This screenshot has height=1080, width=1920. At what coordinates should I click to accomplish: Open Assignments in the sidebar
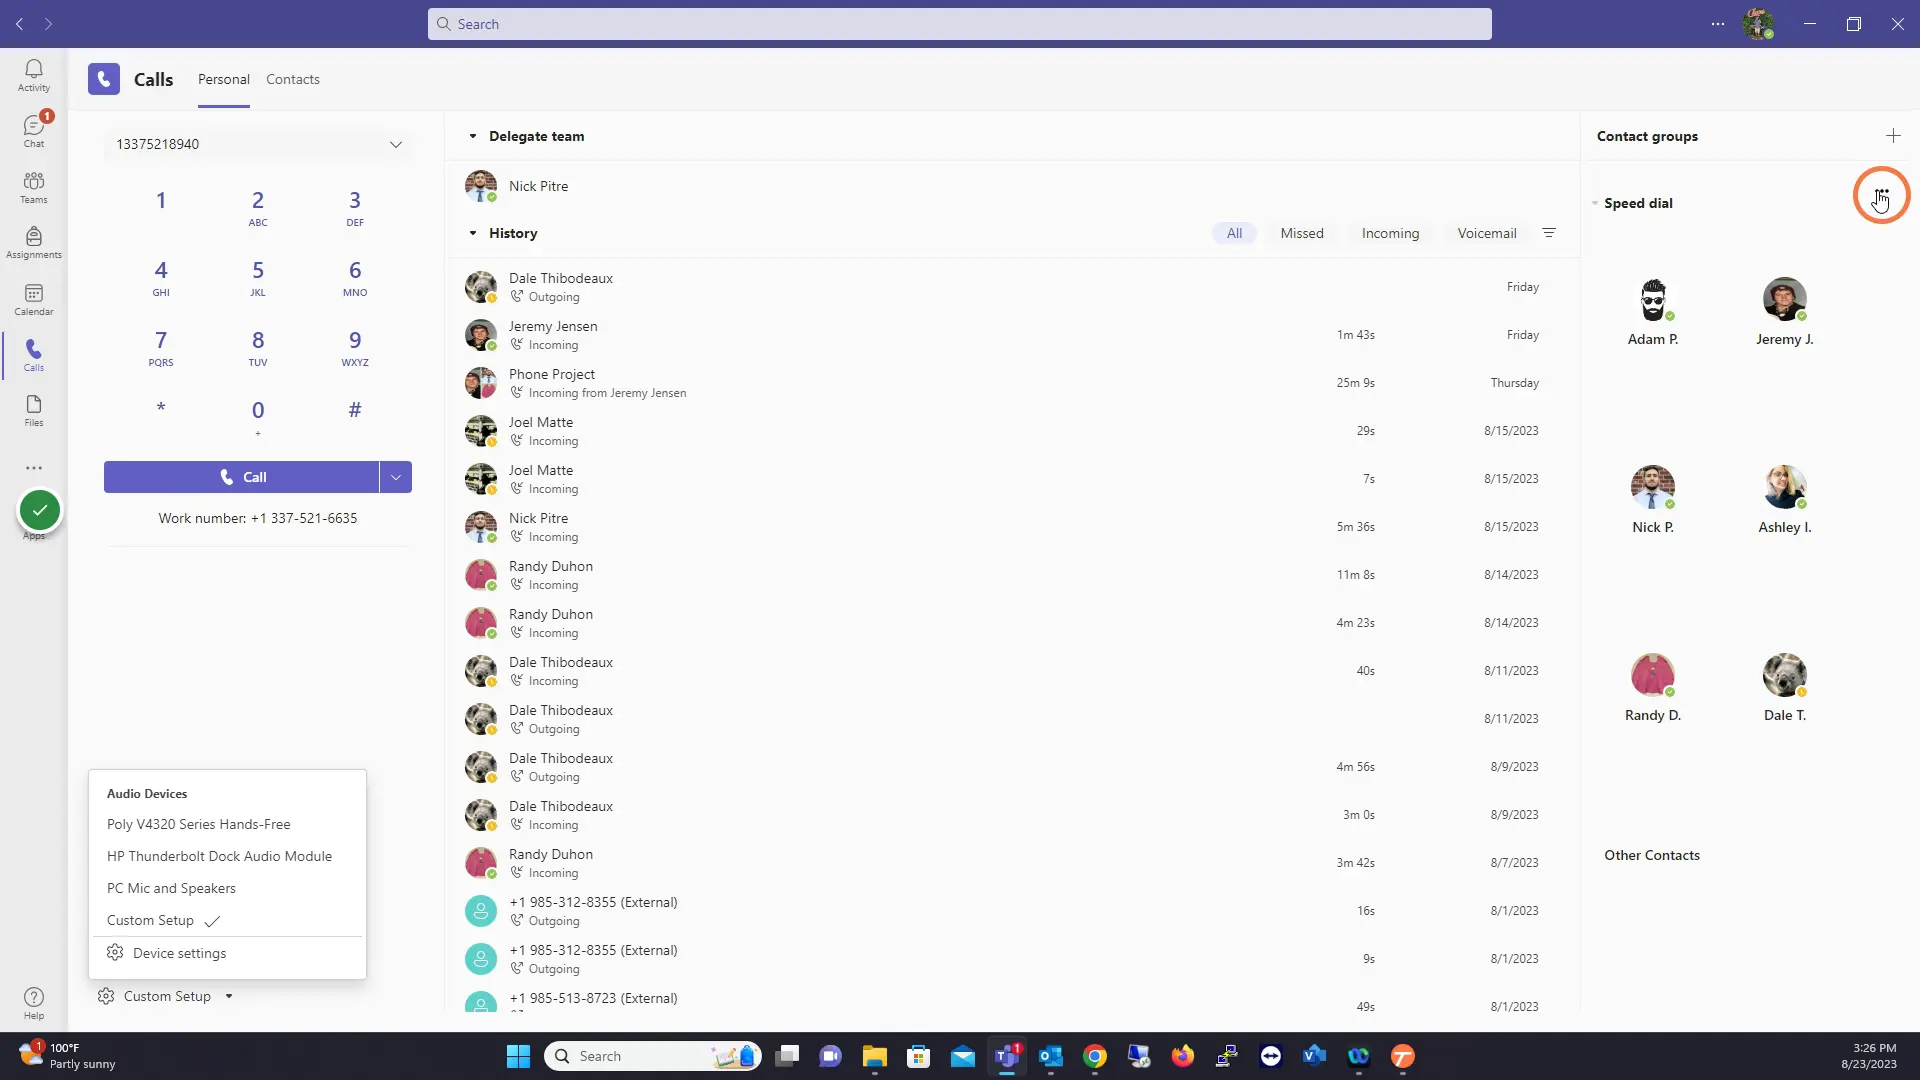click(33, 243)
